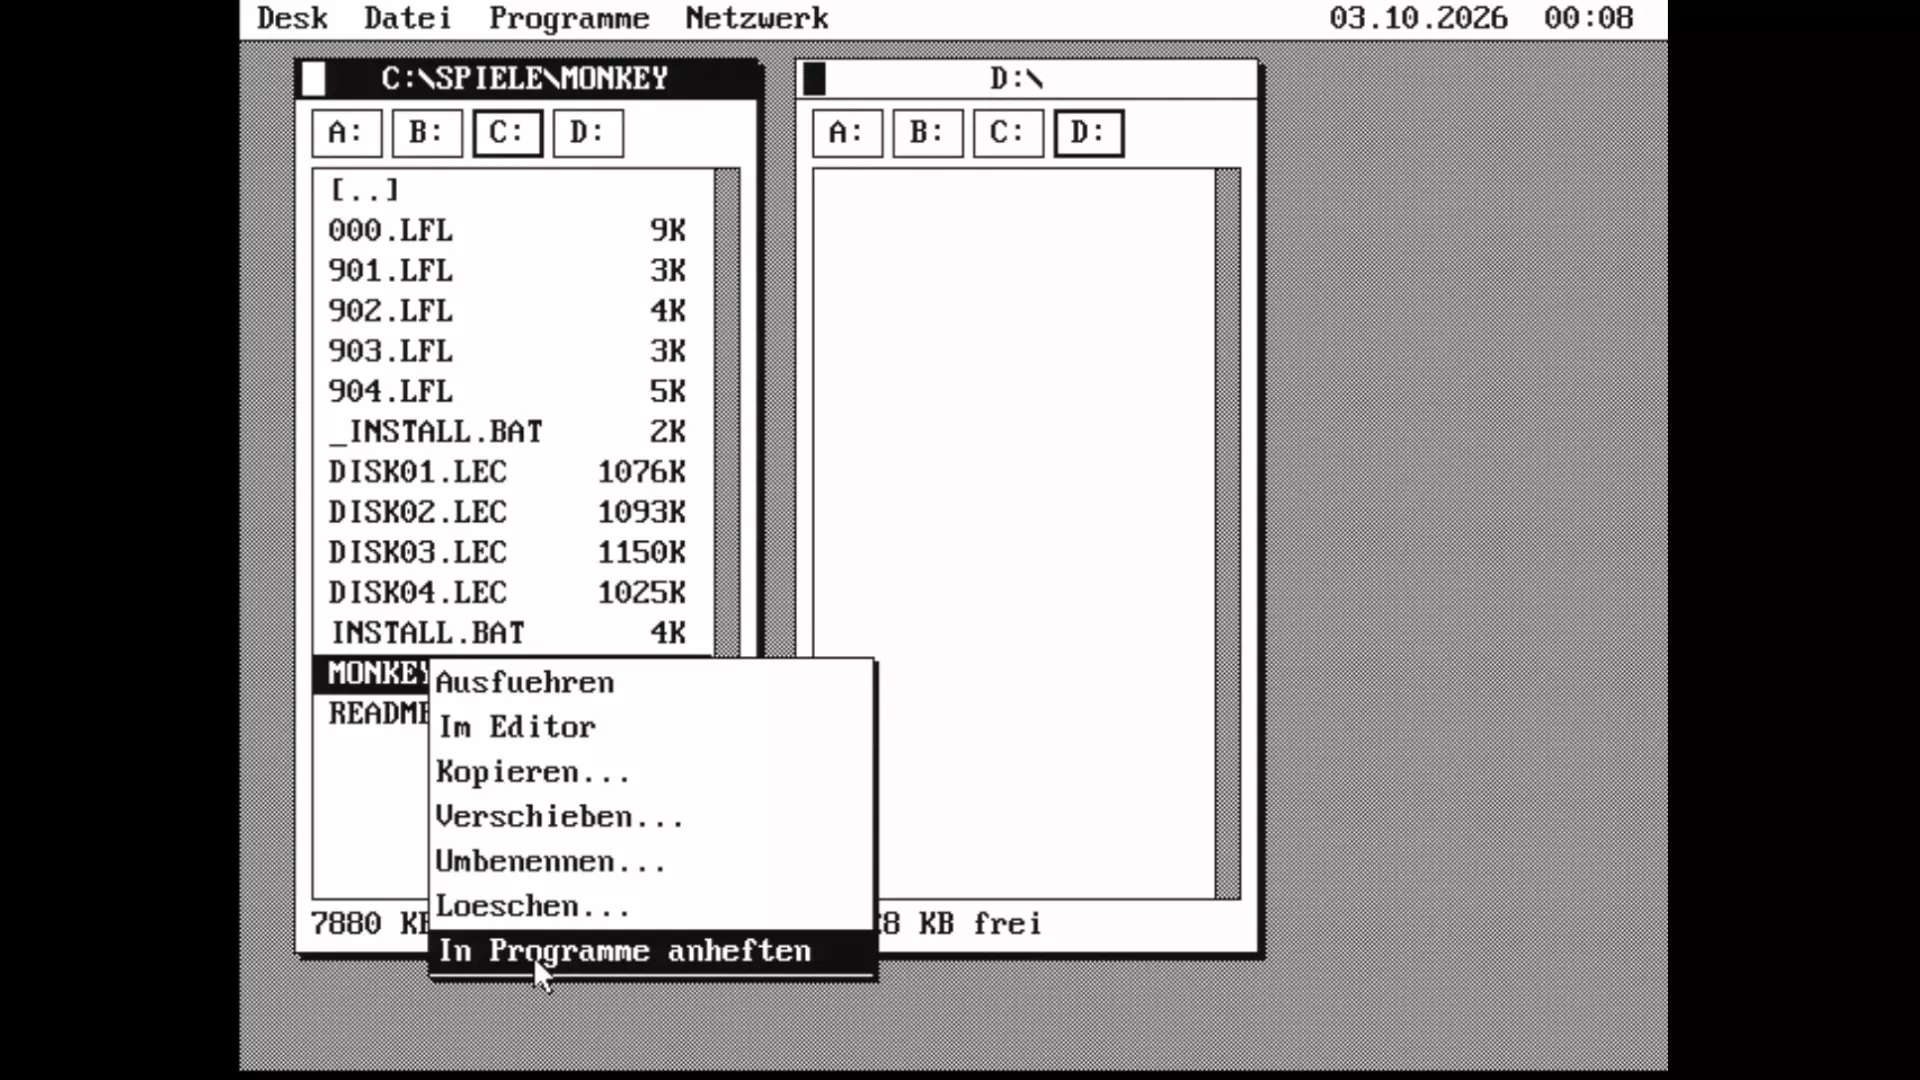Open the Desk menu
The image size is (1920, 1080).
[292, 18]
